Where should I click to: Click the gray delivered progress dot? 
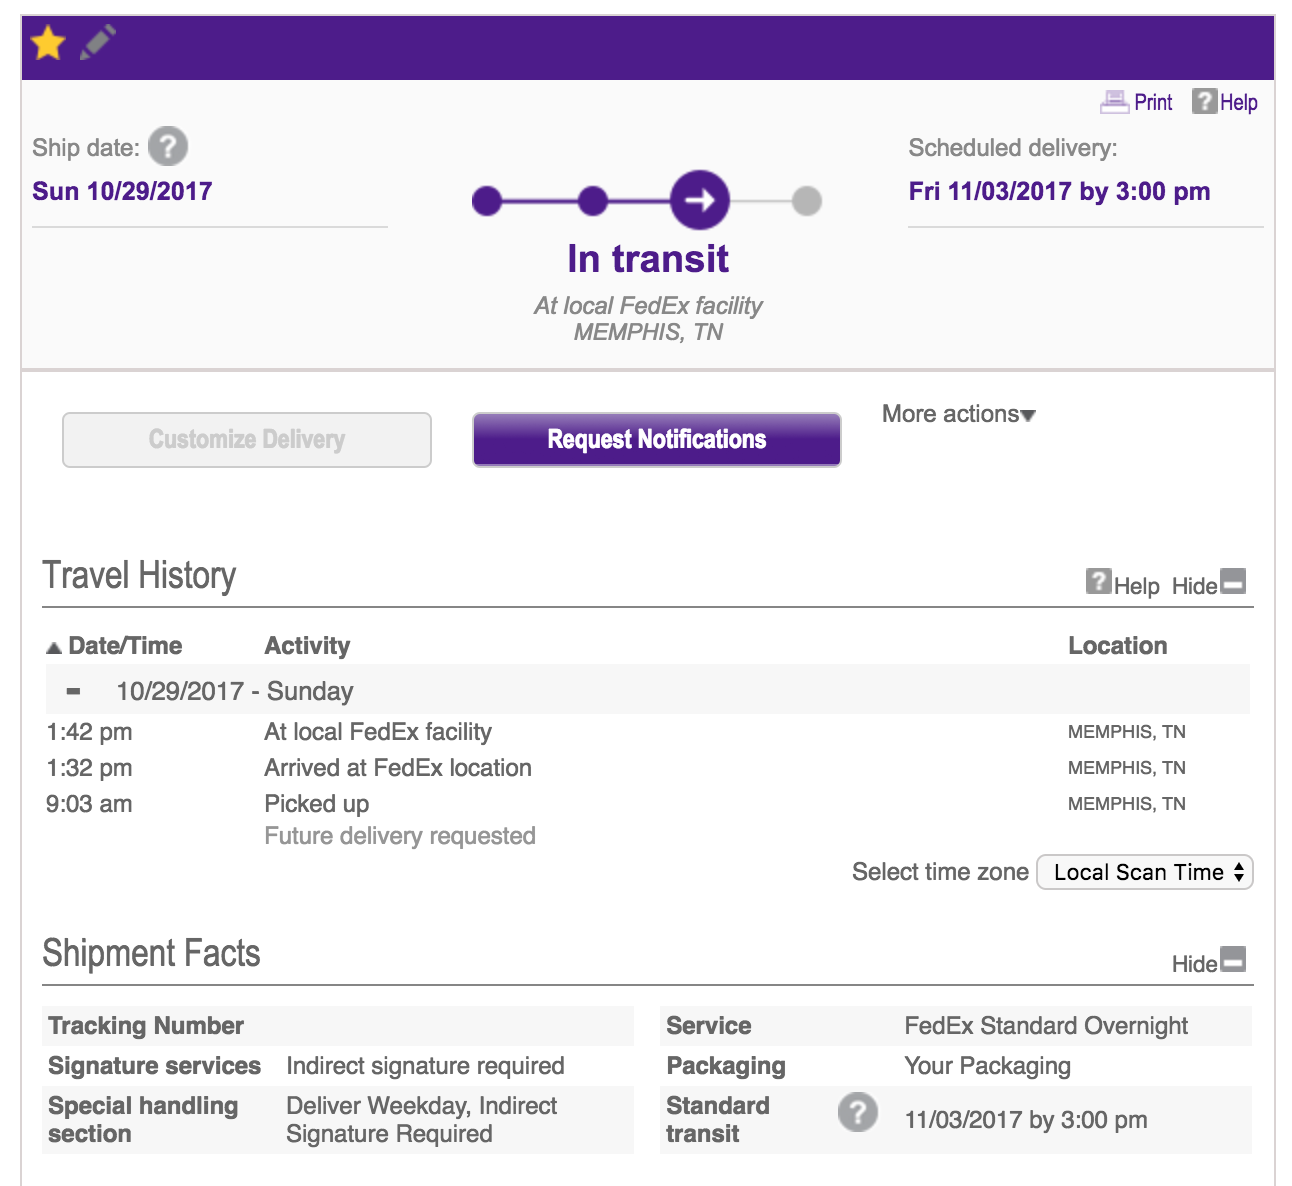(x=807, y=201)
